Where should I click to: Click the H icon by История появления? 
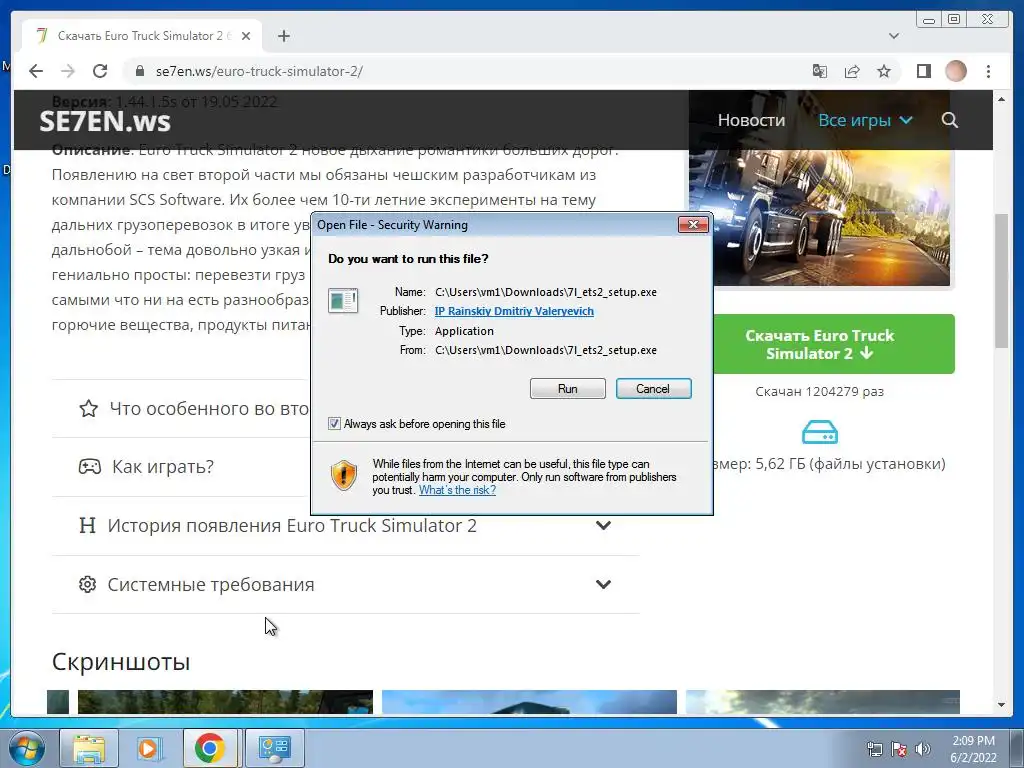(x=87, y=525)
